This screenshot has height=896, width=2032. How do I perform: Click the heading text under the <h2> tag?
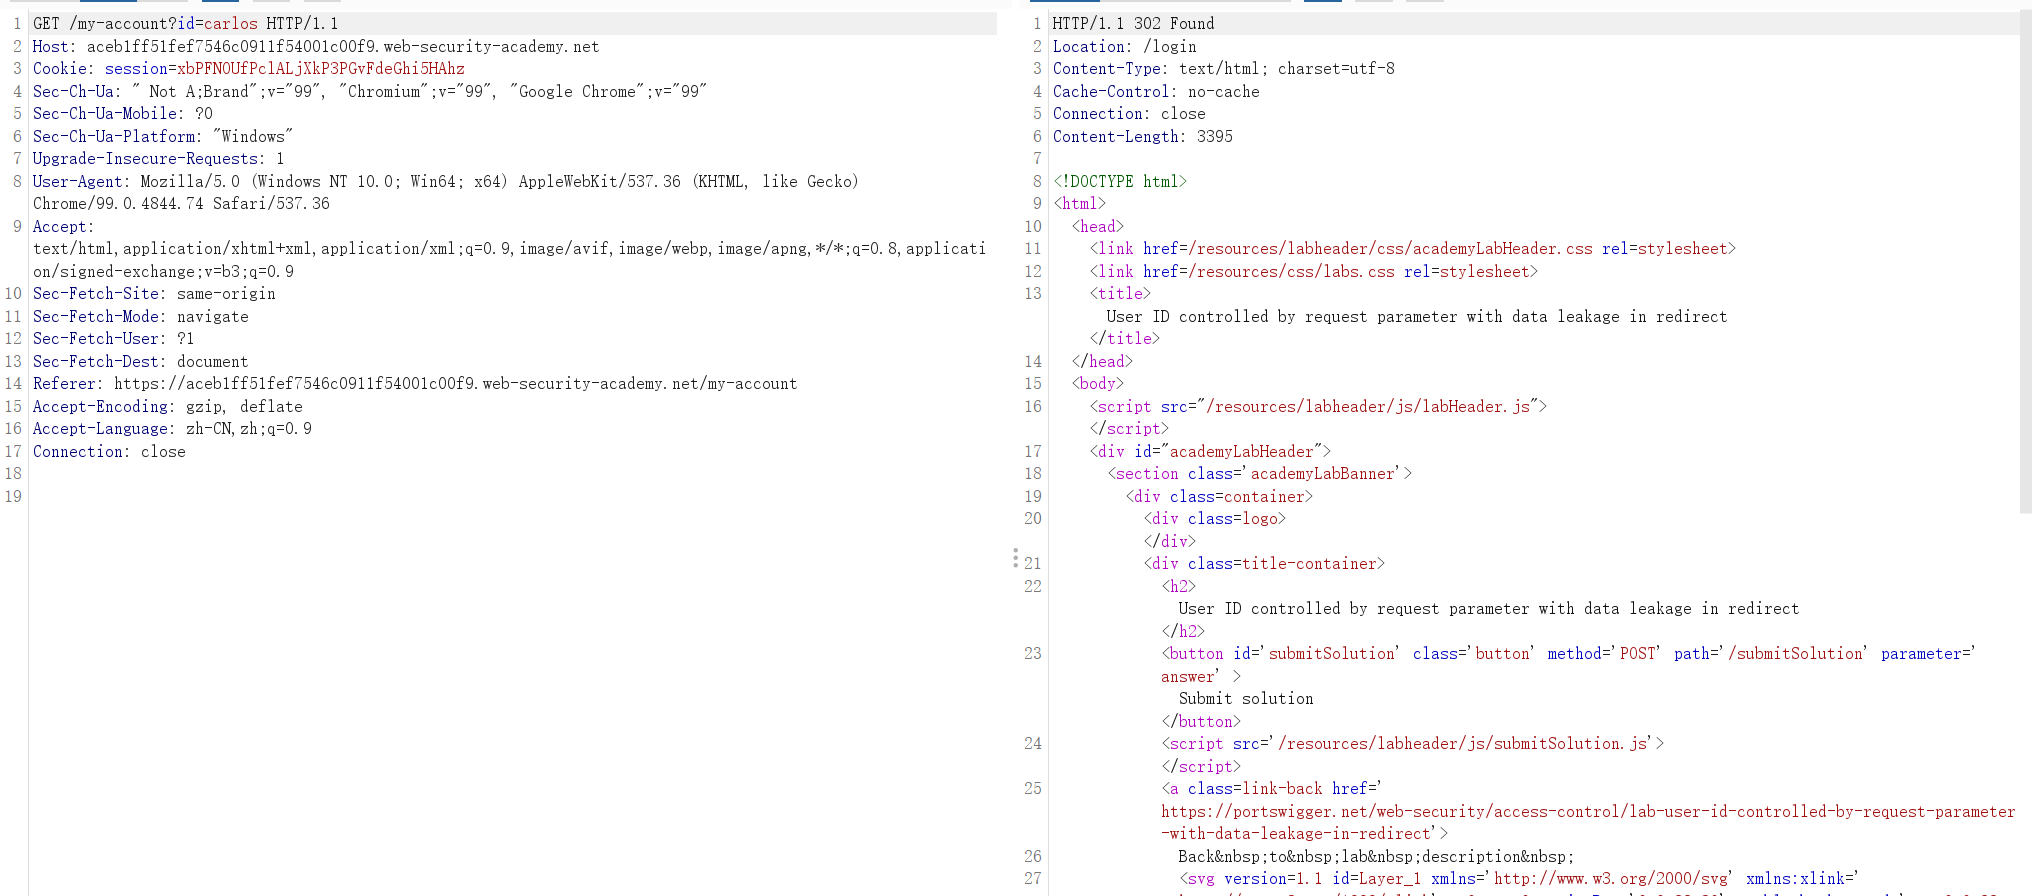[x=1489, y=608]
